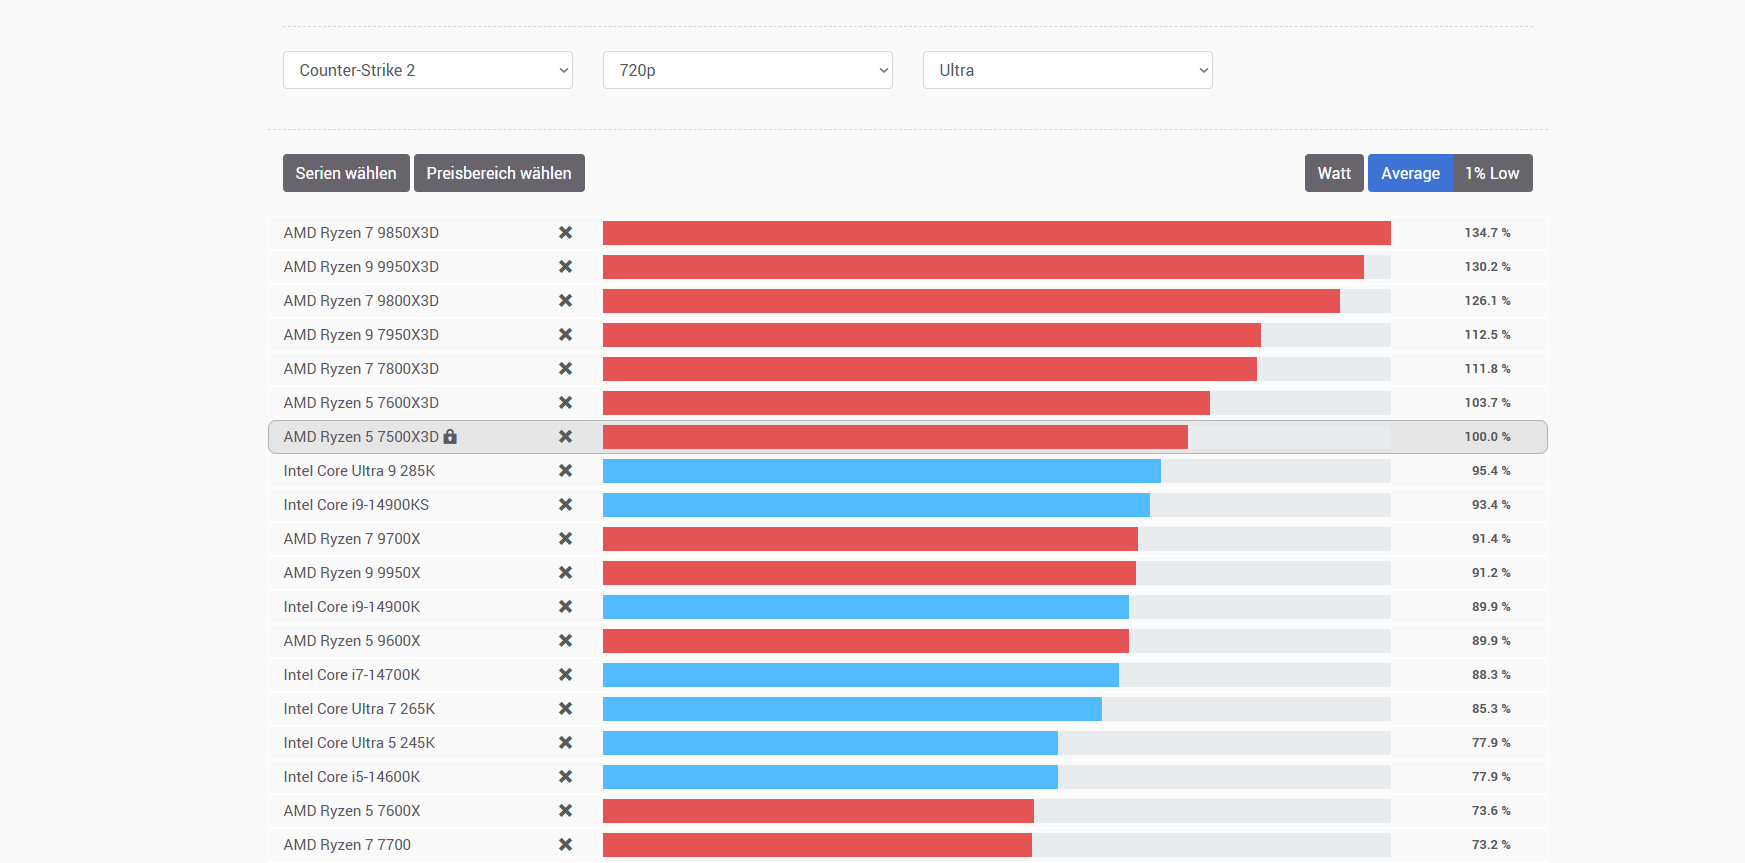Image resolution: width=1745 pixels, height=863 pixels.
Task: Click the 126.1 % value
Action: click(x=1487, y=301)
